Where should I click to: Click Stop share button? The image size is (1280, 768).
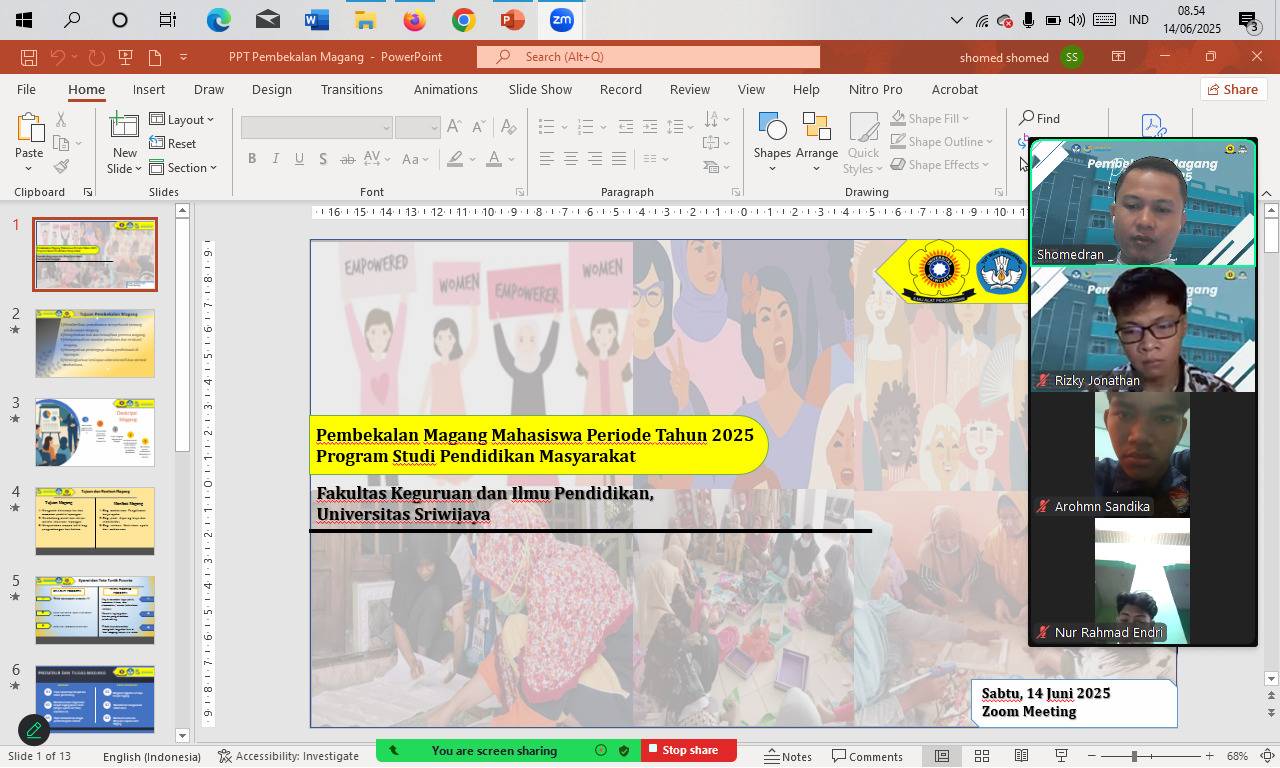pyautogui.click(x=689, y=750)
